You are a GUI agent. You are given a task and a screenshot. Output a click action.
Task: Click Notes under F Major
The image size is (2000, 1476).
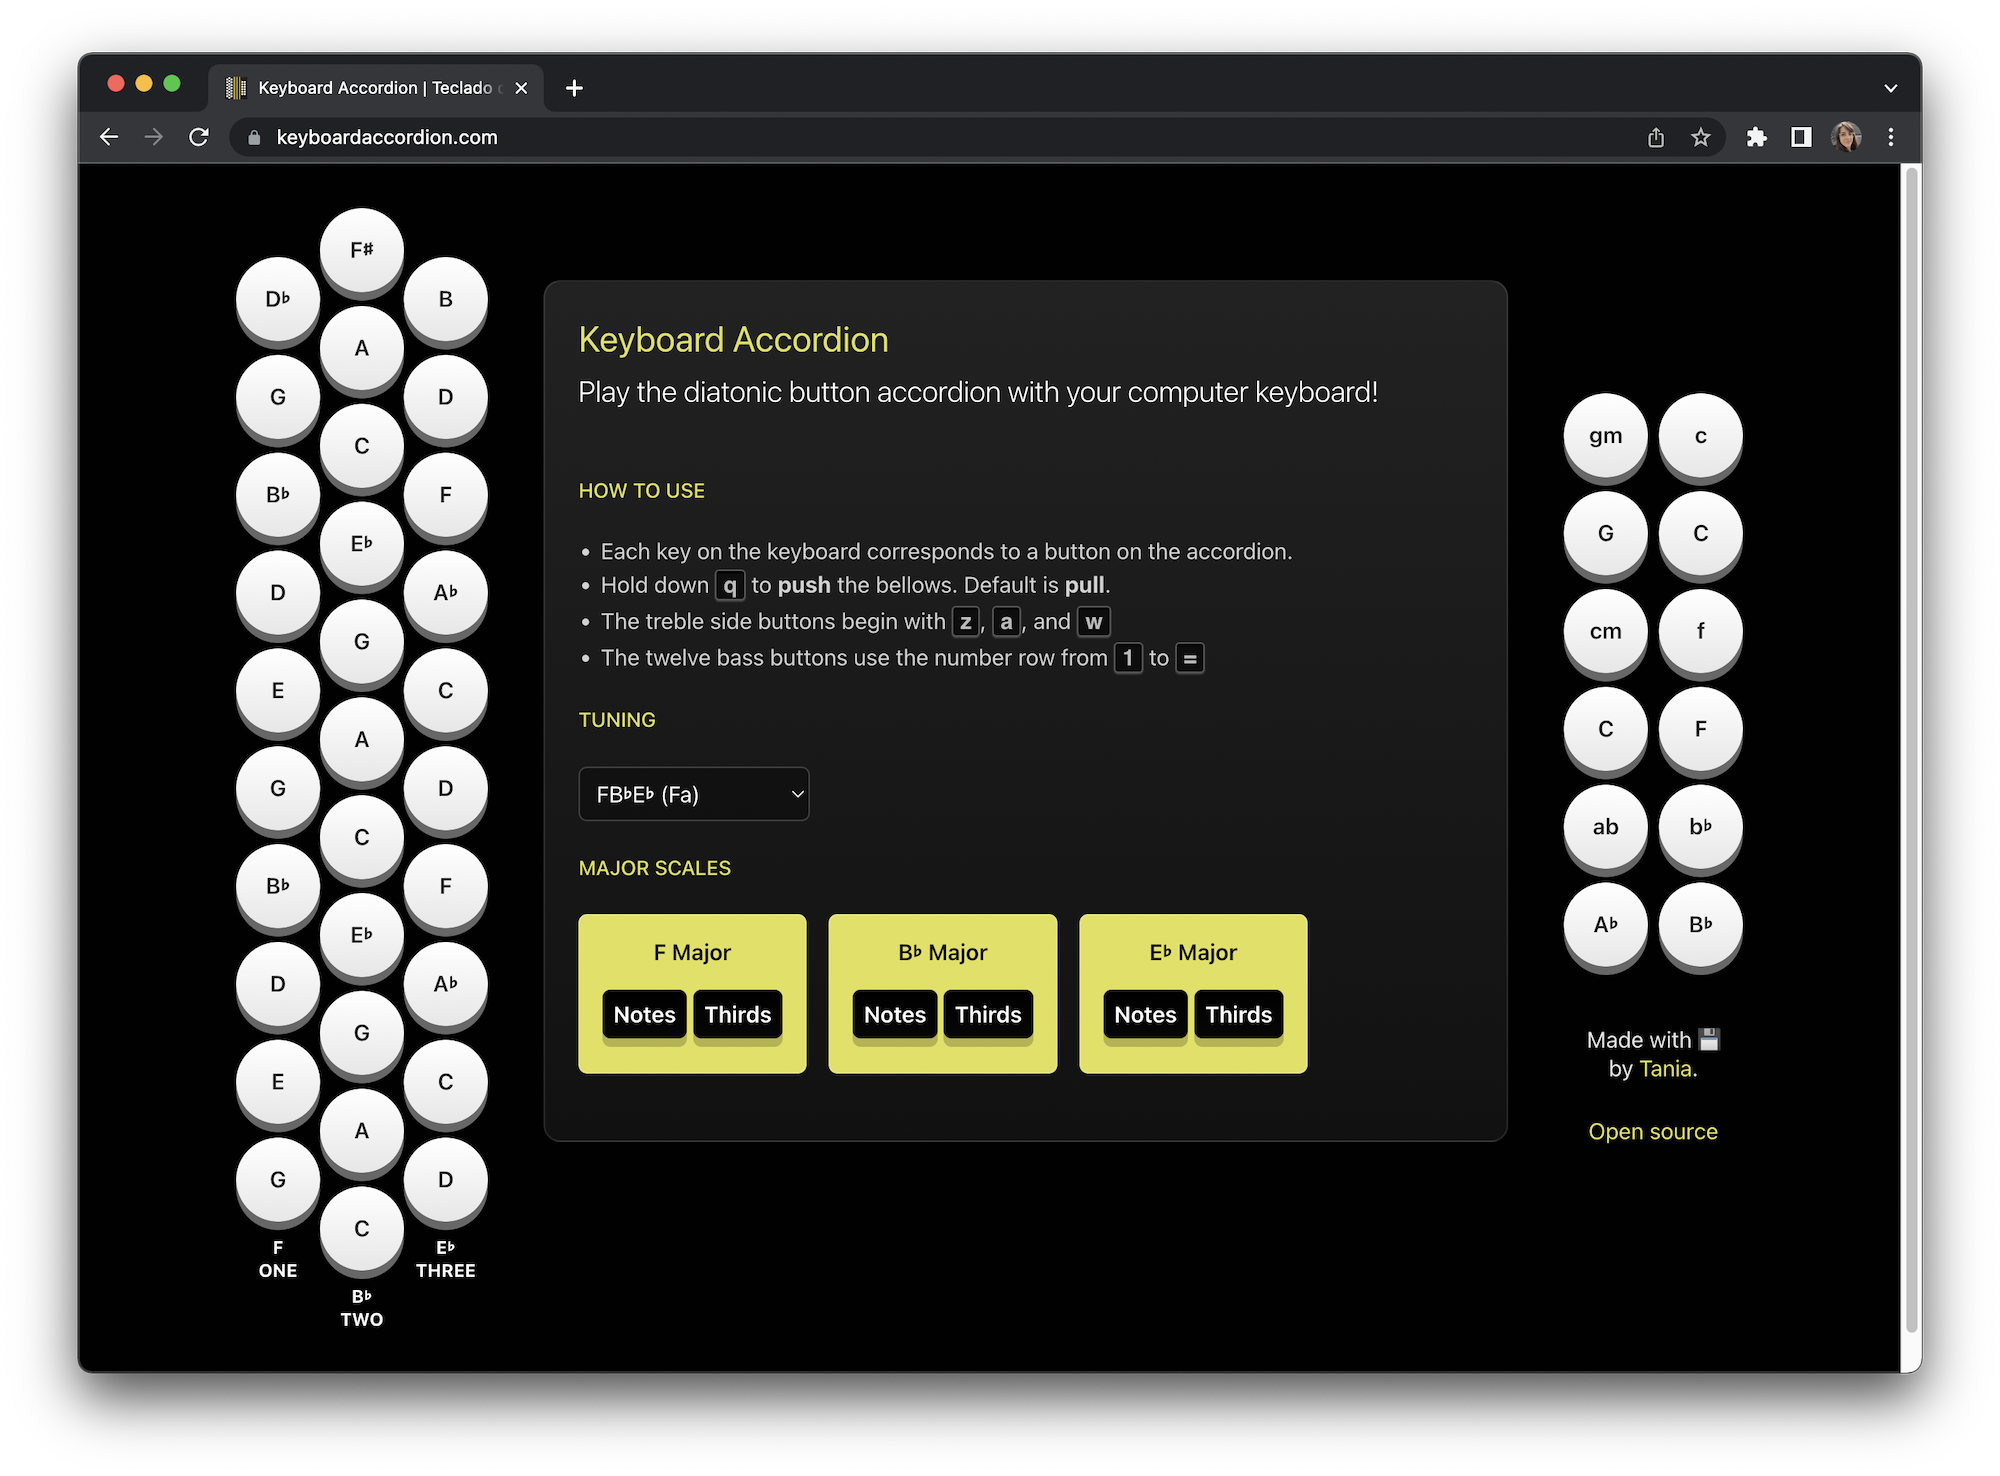644,1015
